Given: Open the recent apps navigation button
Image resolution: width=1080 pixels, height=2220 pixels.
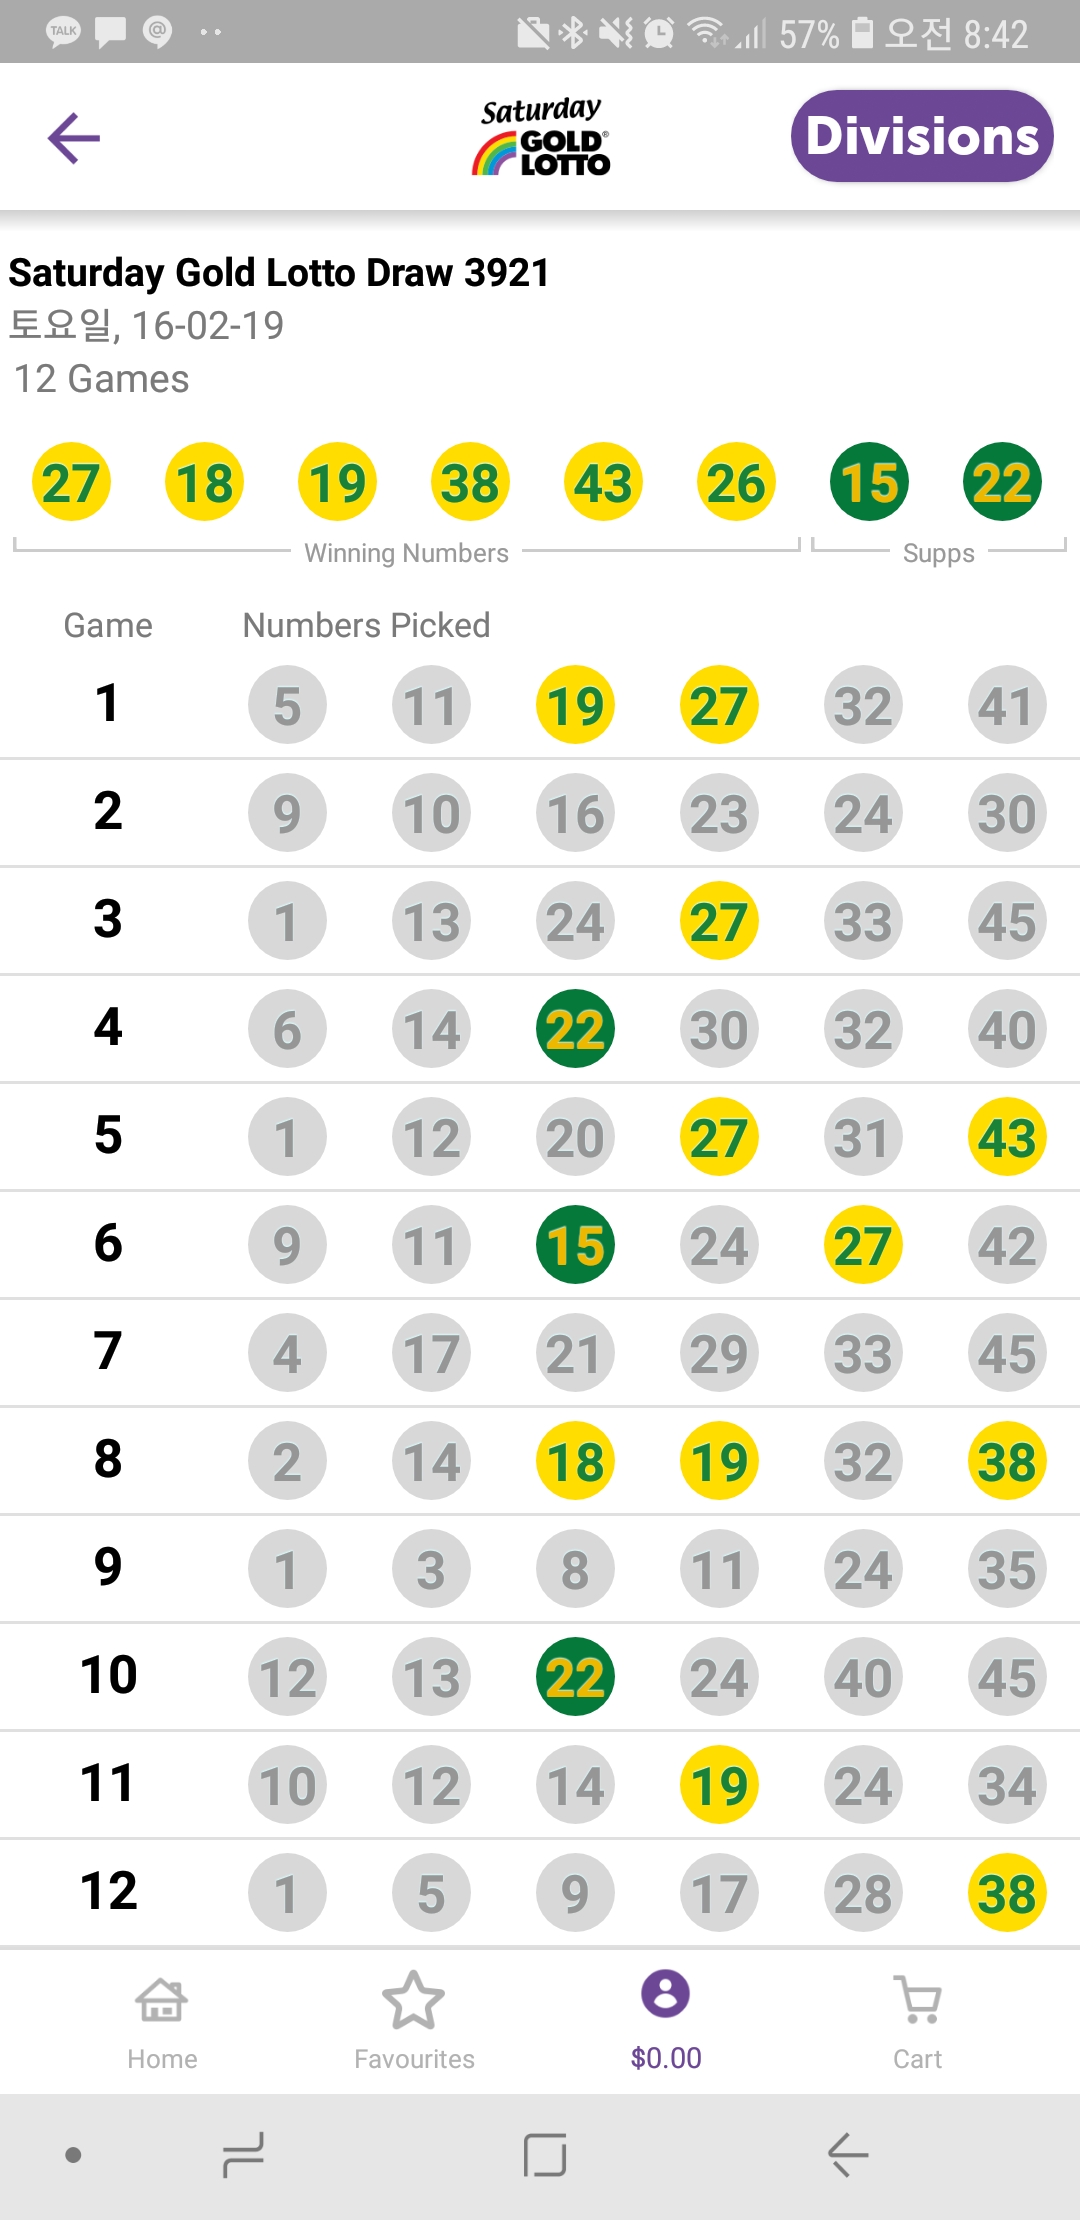Looking at the screenshot, I should (x=243, y=2154).
